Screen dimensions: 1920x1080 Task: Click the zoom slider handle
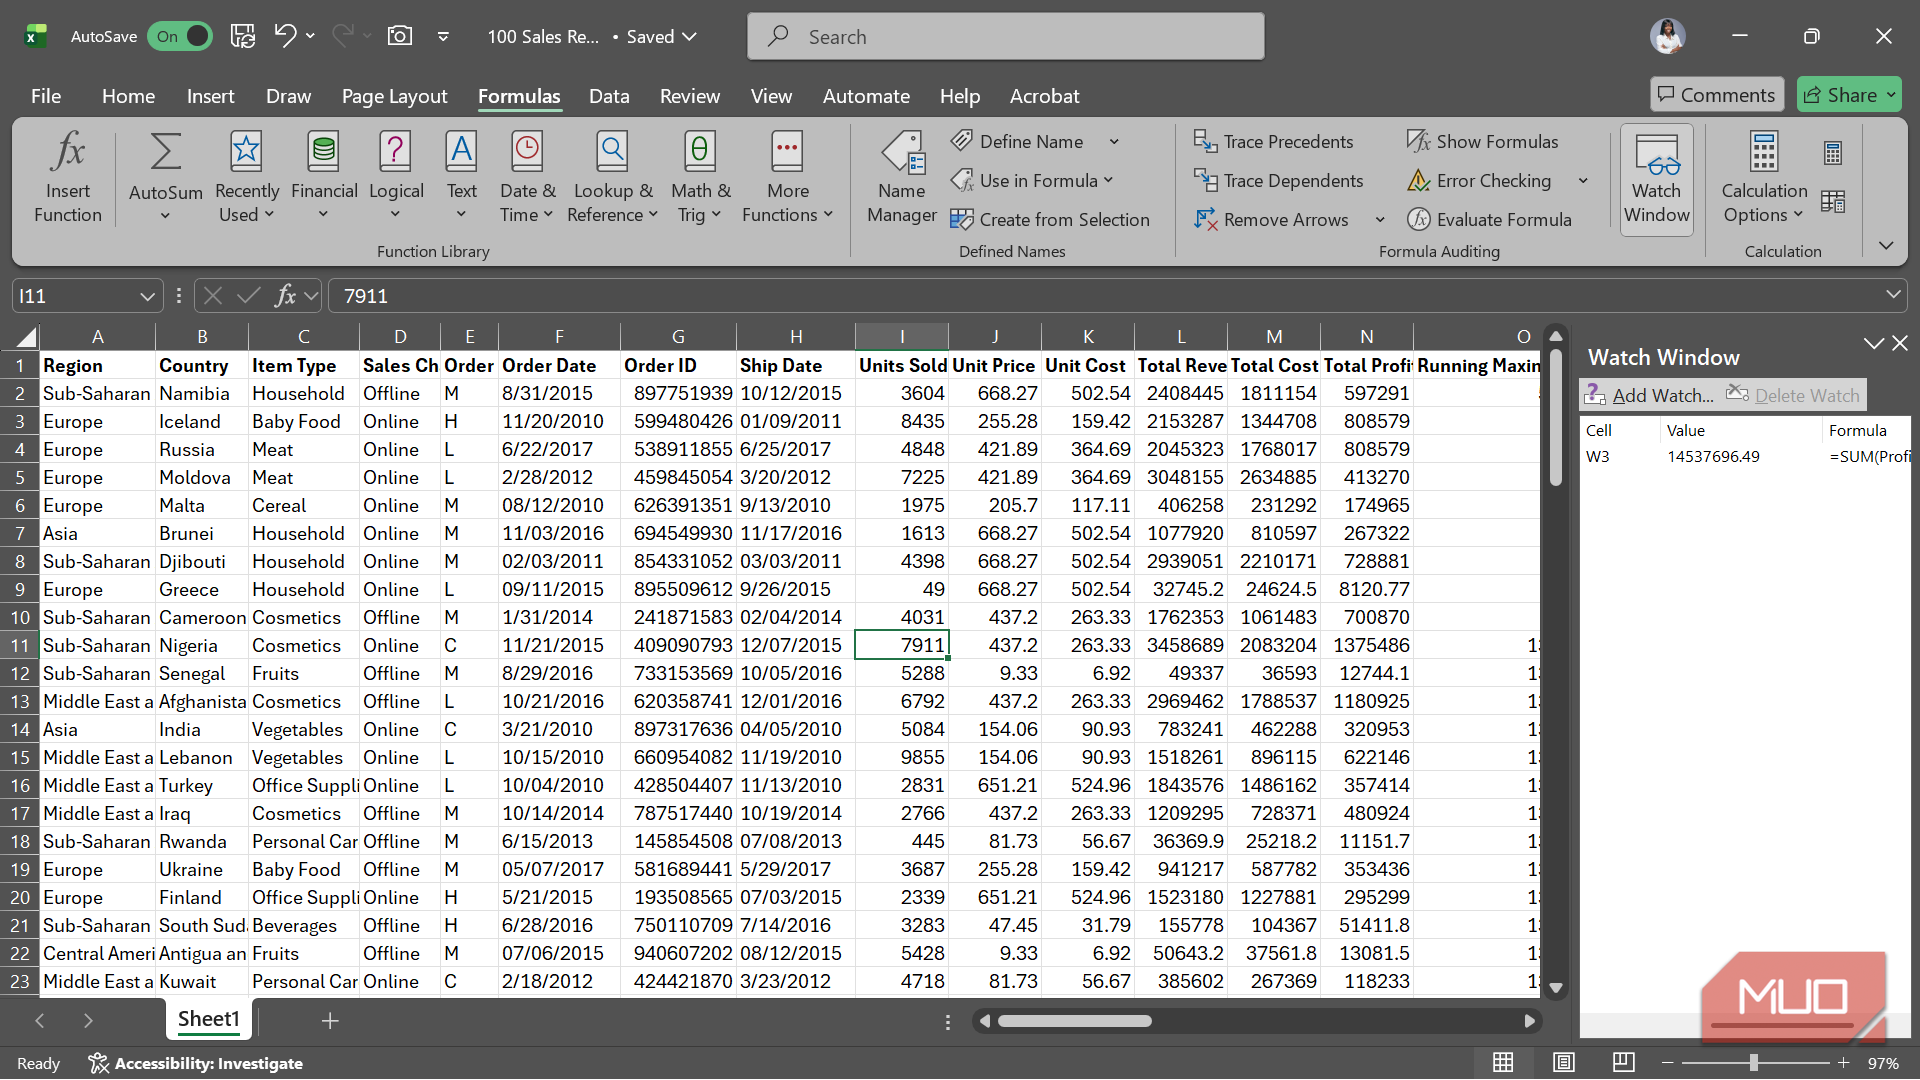pos(1753,1063)
